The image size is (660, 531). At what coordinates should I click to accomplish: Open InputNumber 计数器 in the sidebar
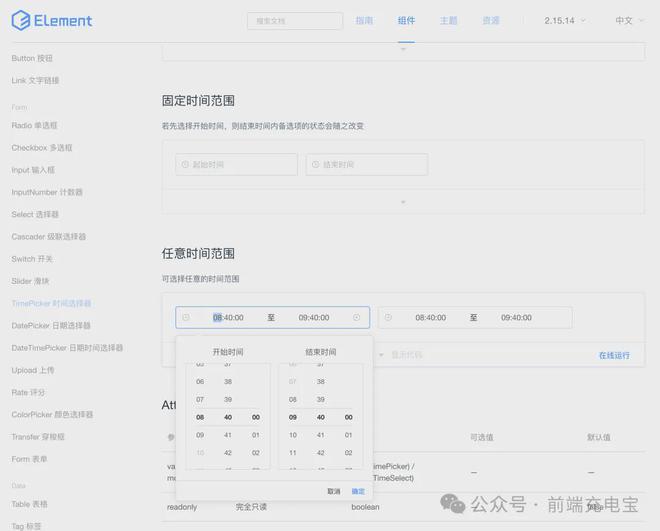coord(47,192)
